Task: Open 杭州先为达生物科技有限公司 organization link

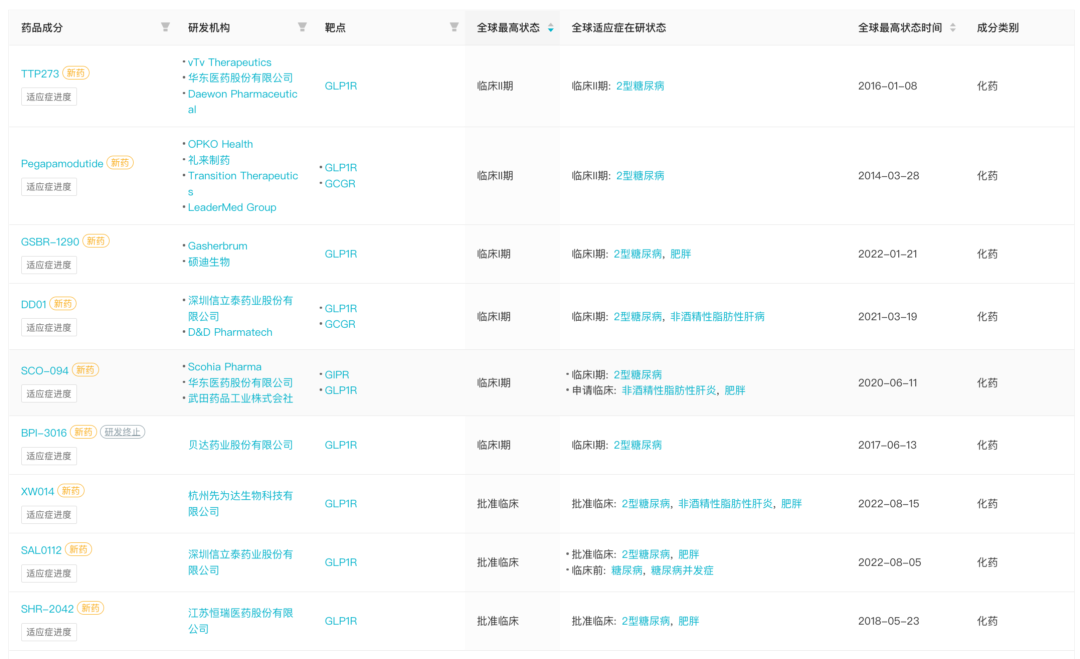Action: coord(240,503)
